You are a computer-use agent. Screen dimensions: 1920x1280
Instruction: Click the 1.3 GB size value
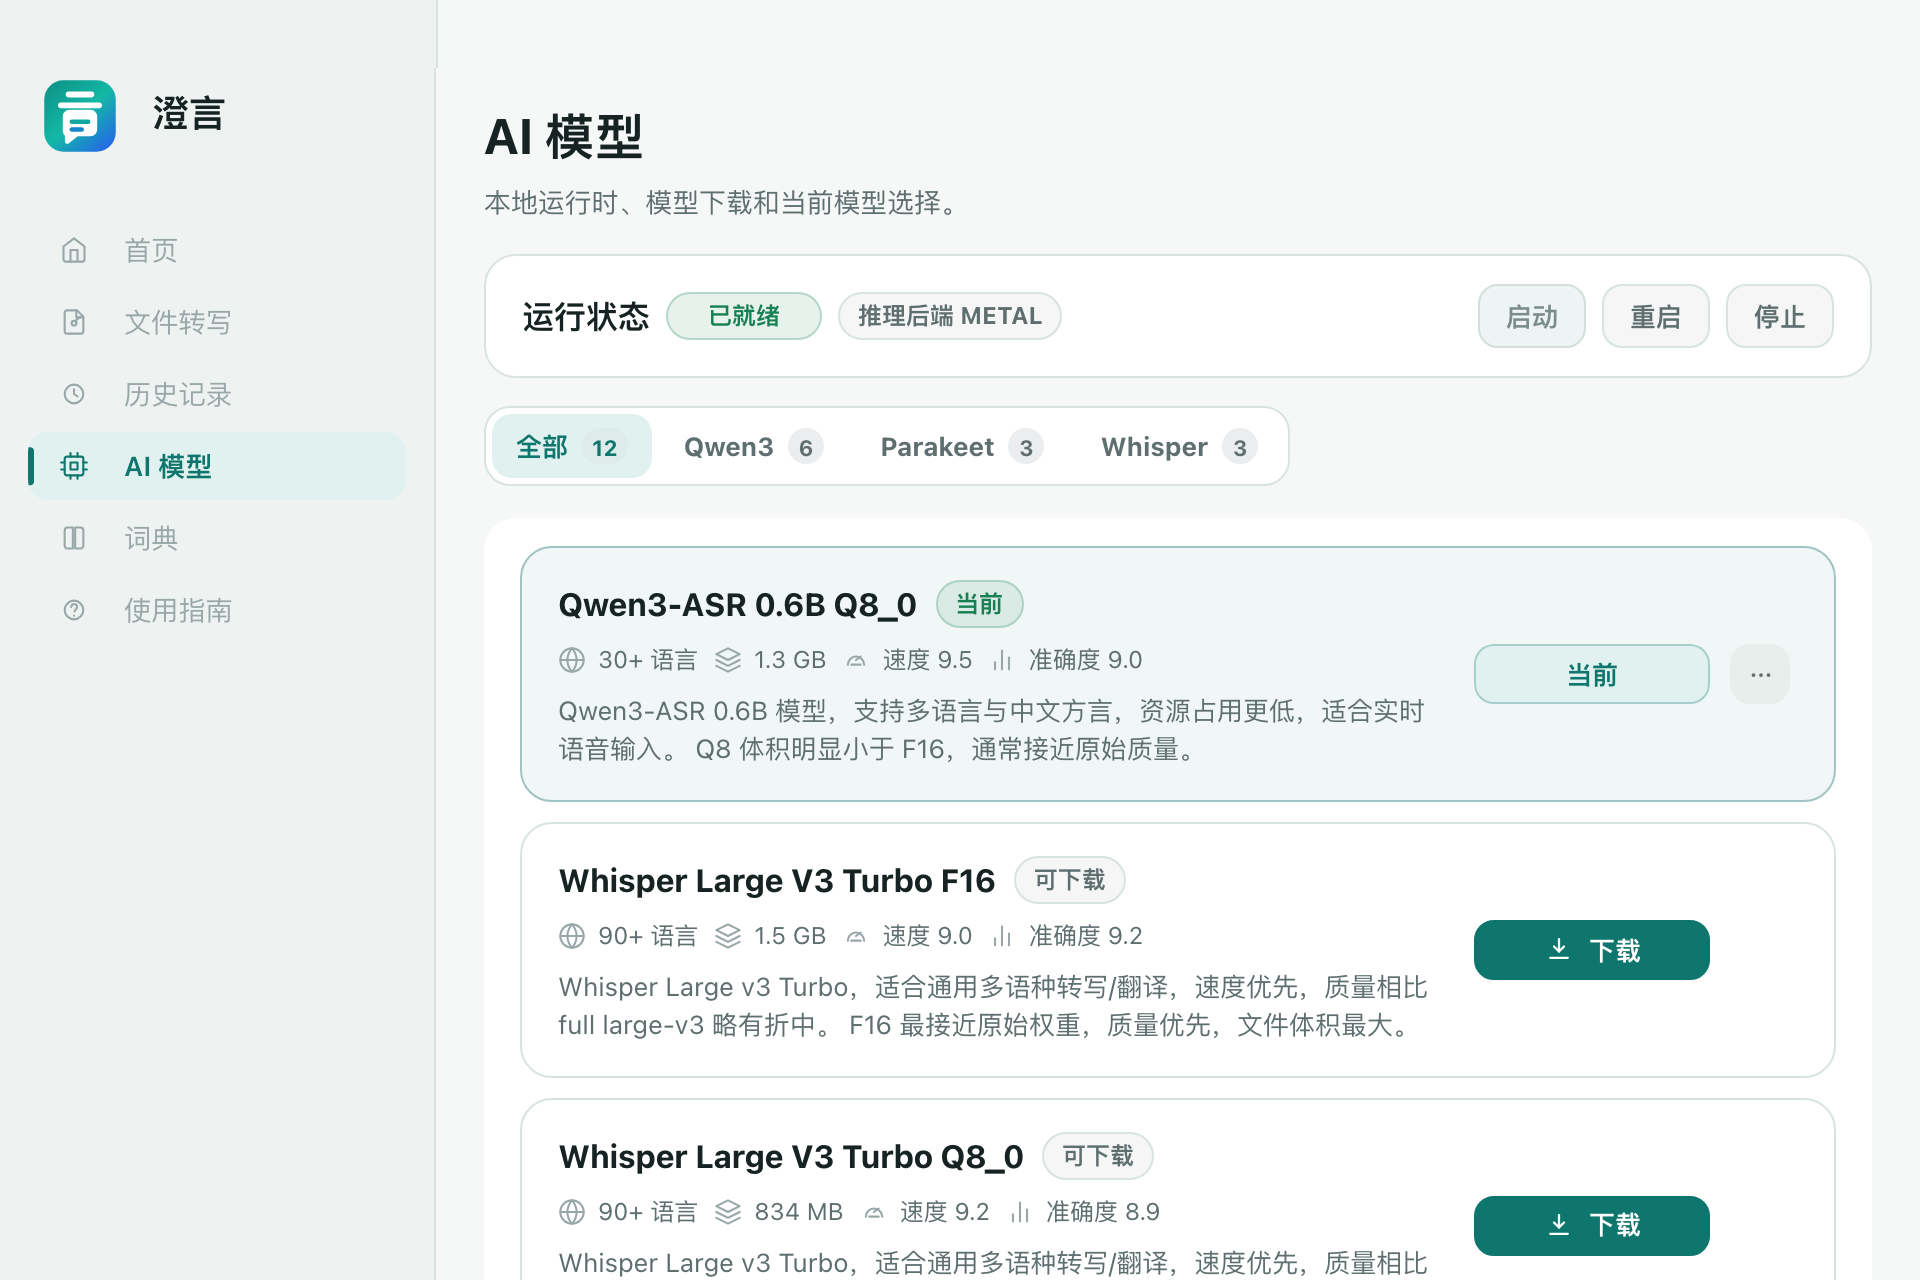[790, 660]
